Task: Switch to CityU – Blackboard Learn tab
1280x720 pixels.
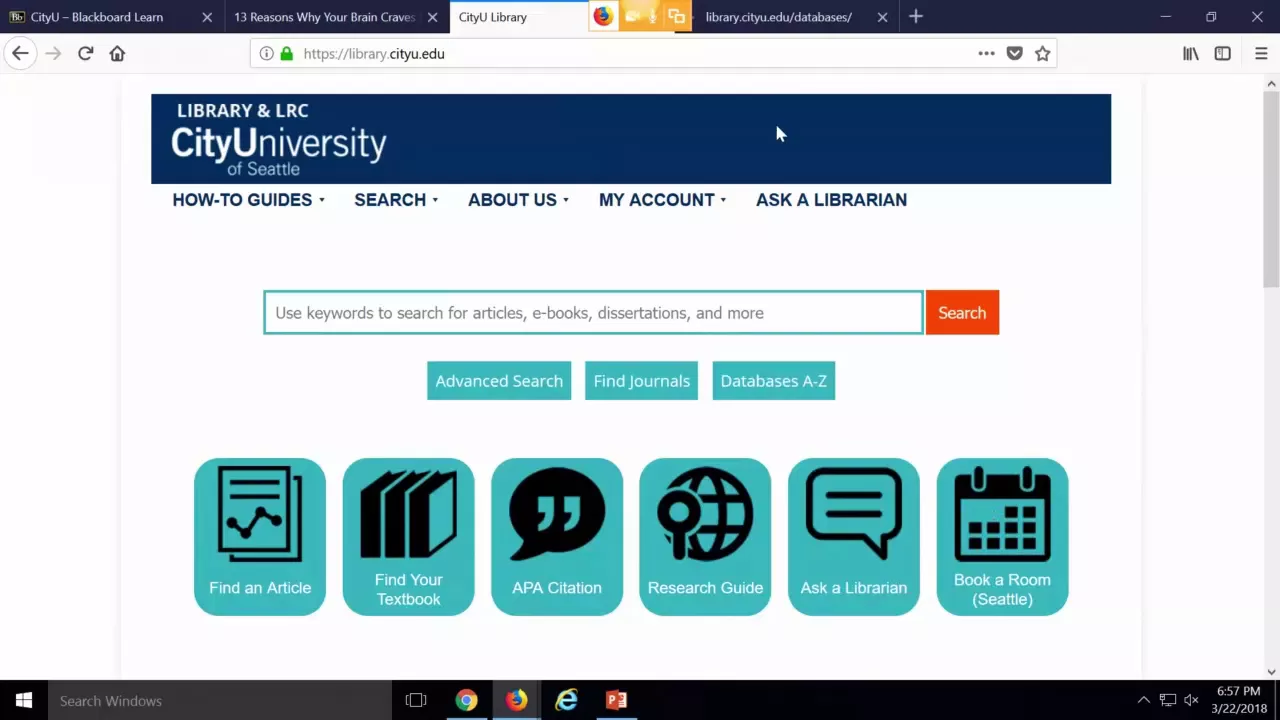Action: [110, 17]
